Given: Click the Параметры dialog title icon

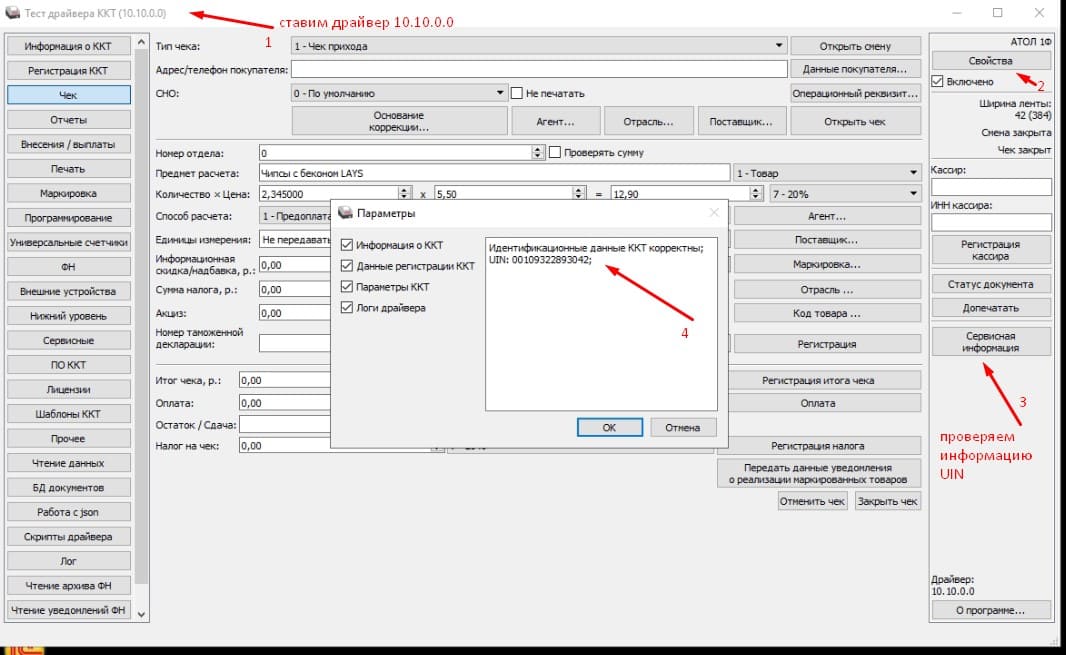Looking at the screenshot, I should 345,213.
